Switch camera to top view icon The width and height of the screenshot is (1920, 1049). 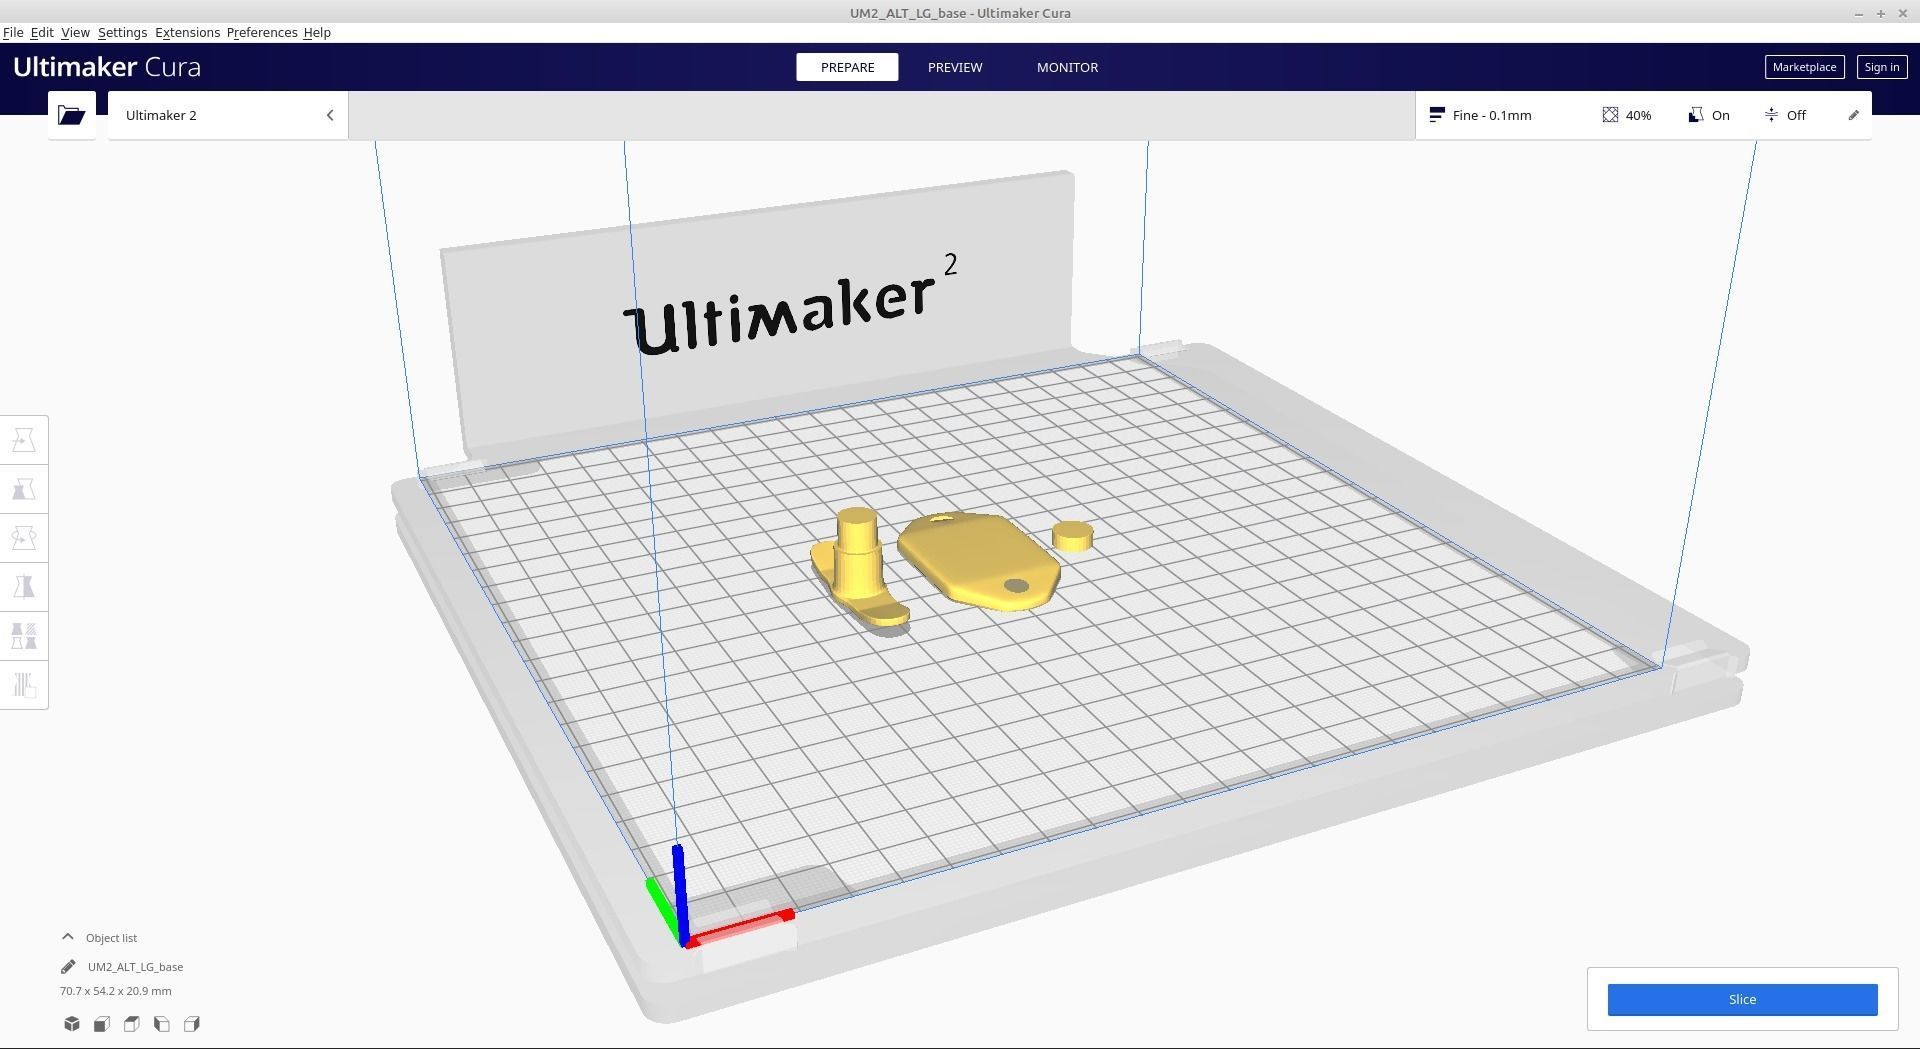click(x=132, y=1024)
